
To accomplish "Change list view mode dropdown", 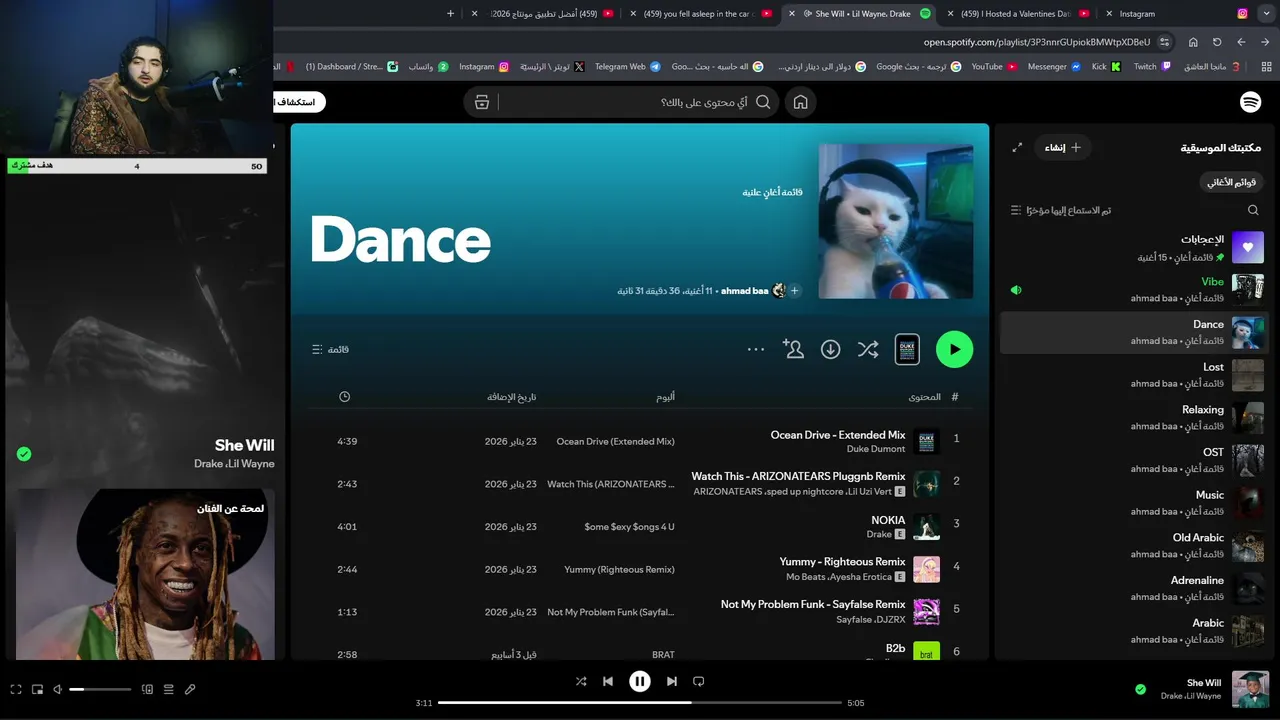I will point(330,349).
